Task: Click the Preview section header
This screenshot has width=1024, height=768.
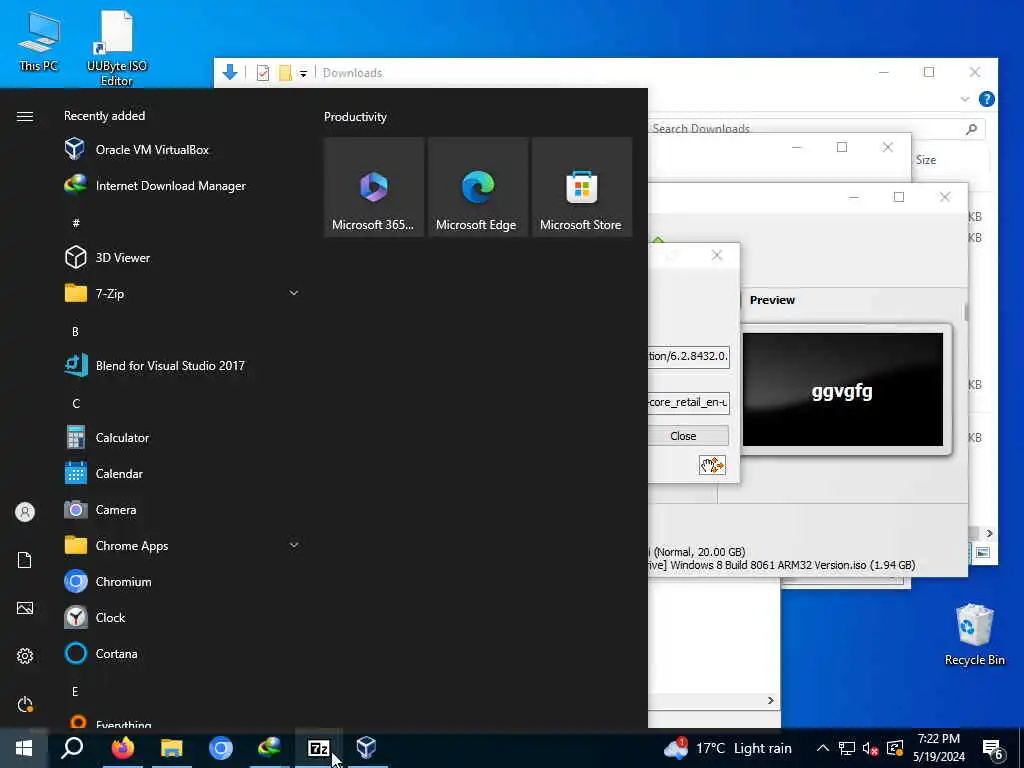Action: (x=772, y=300)
